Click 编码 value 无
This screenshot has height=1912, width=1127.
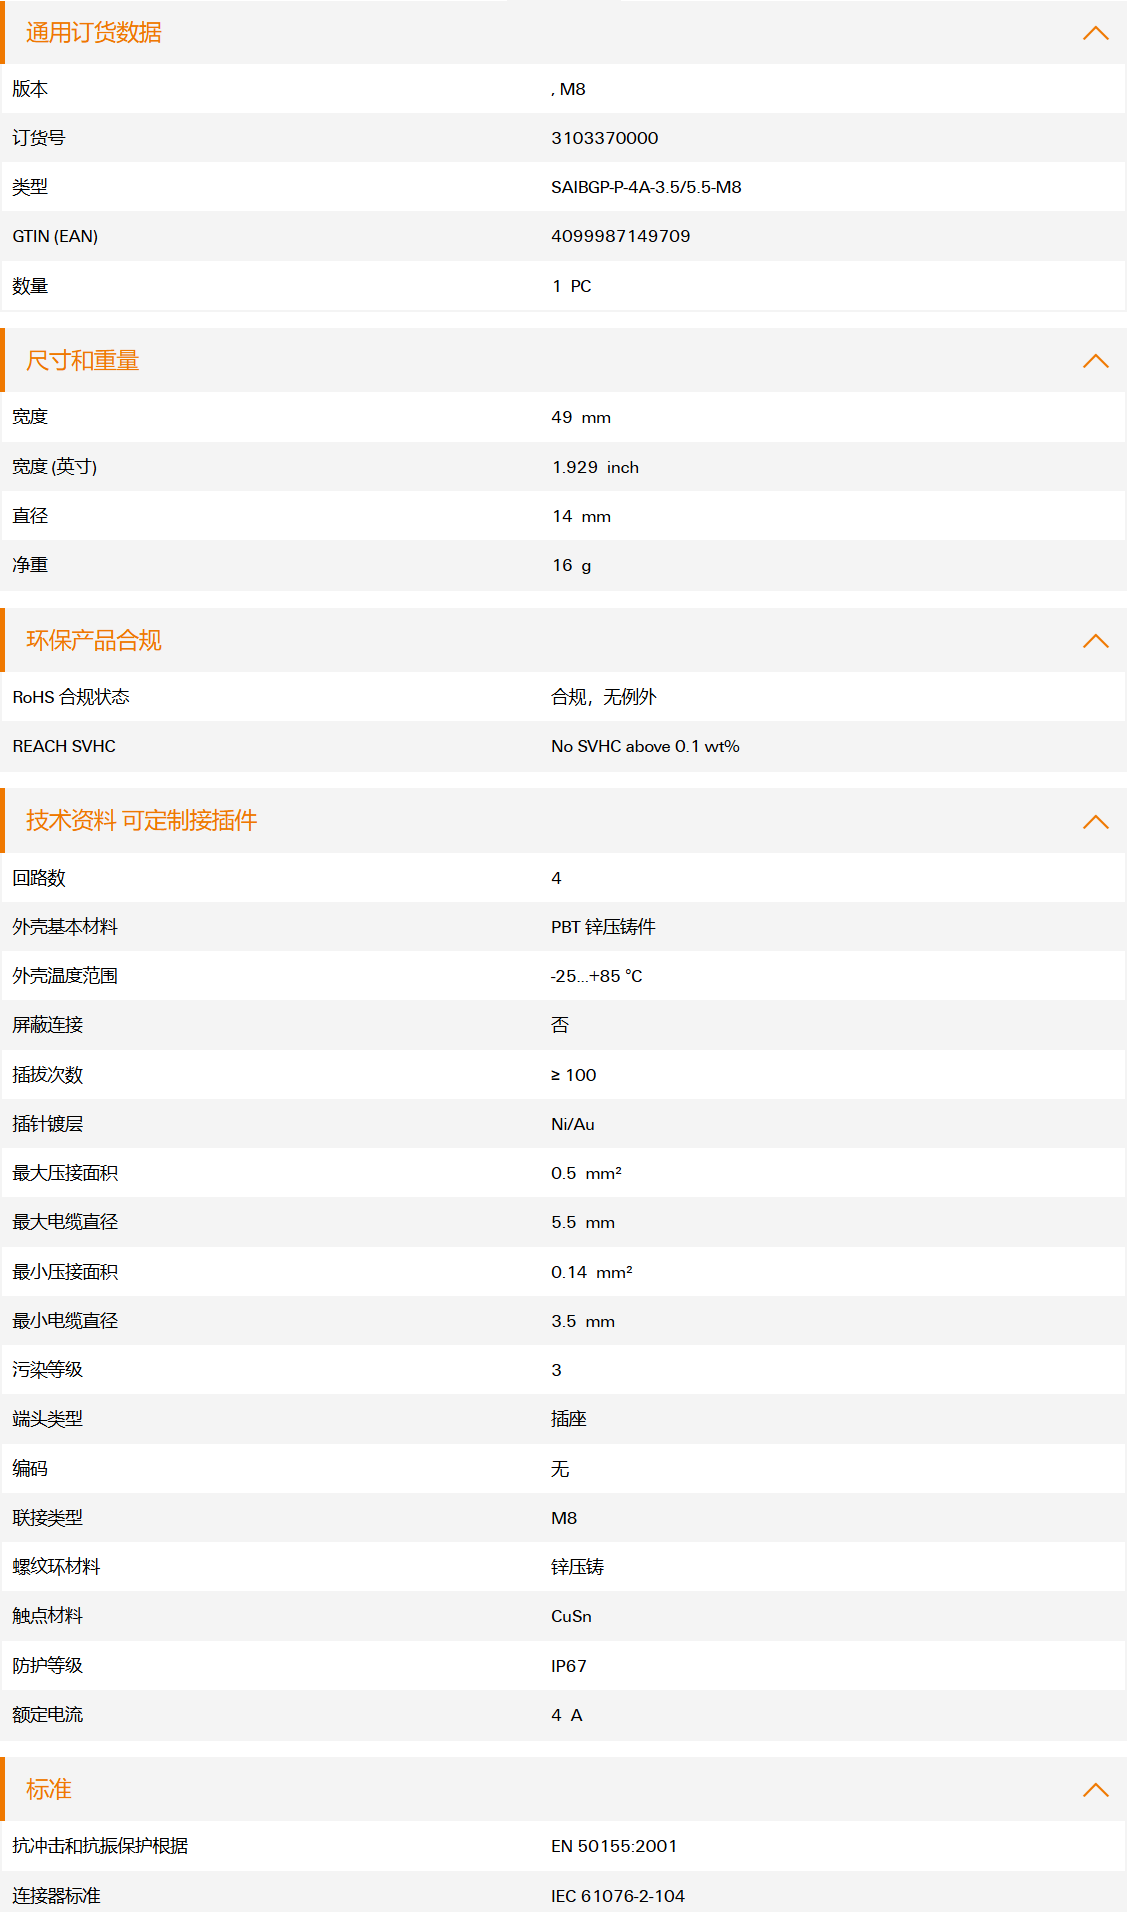pyautogui.click(x=560, y=1469)
